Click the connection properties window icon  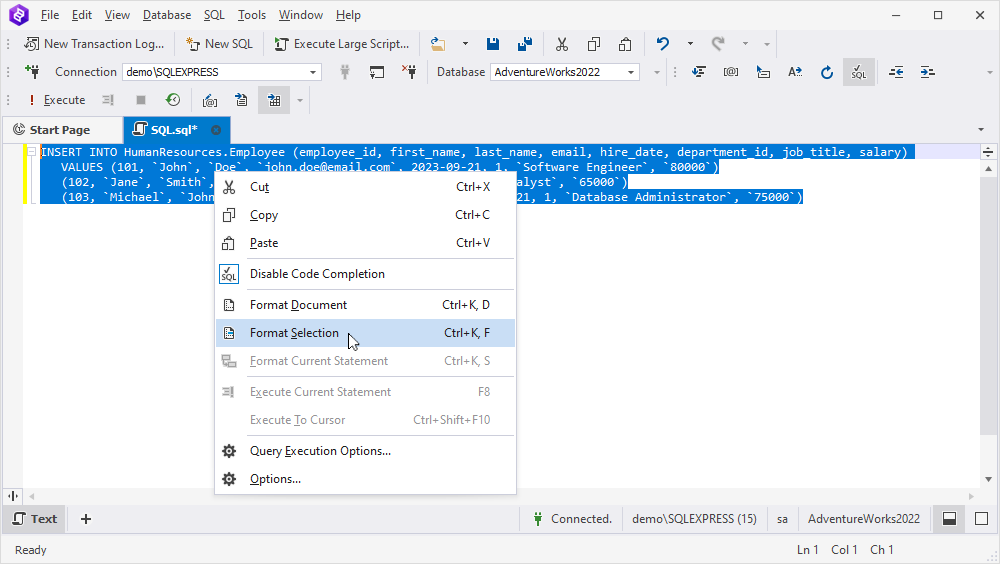[x=377, y=72]
